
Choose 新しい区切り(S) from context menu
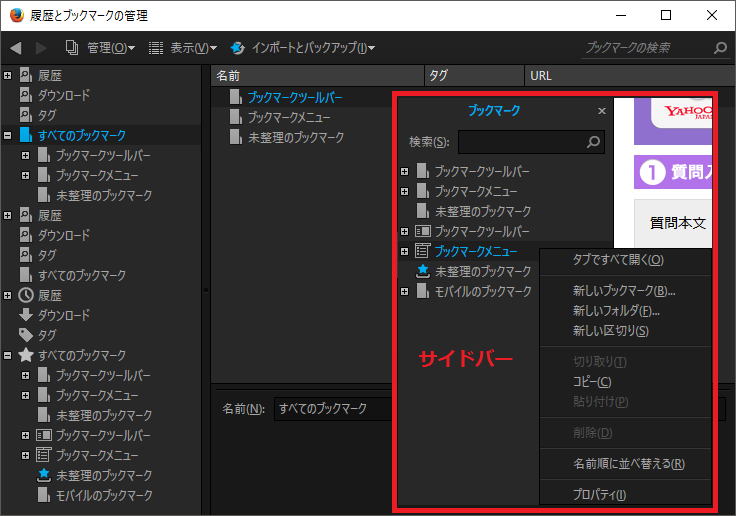click(x=625, y=331)
